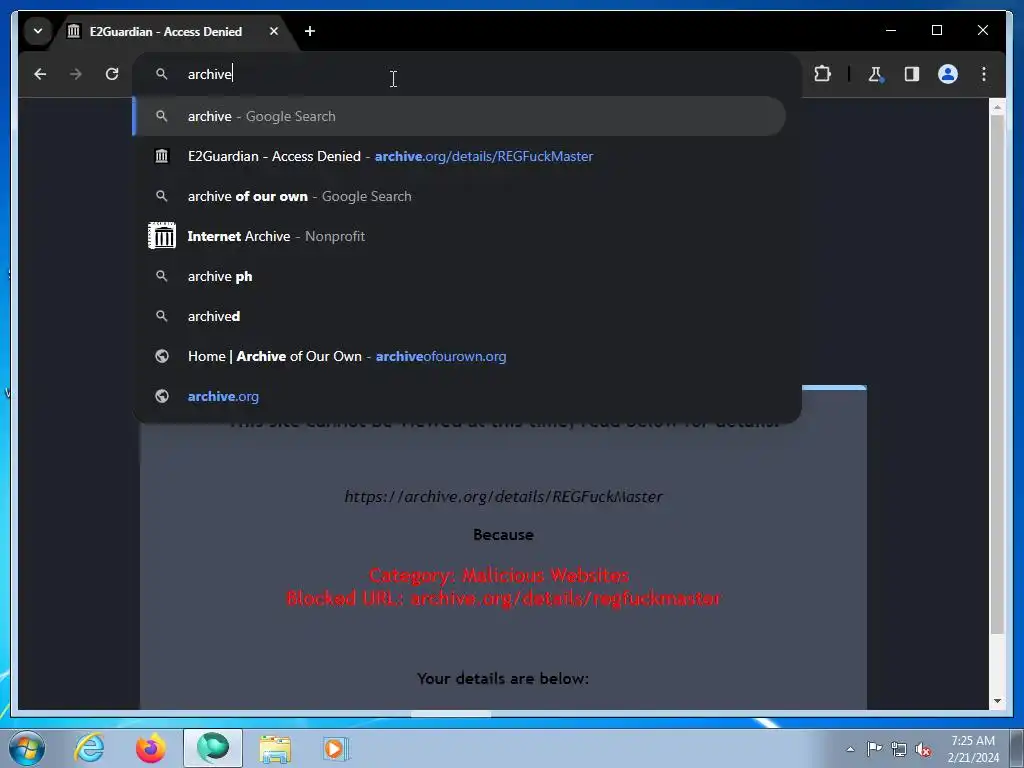This screenshot has width=1024, height=768.
Task: Go back to the previous page
Action: coord(40,74)
